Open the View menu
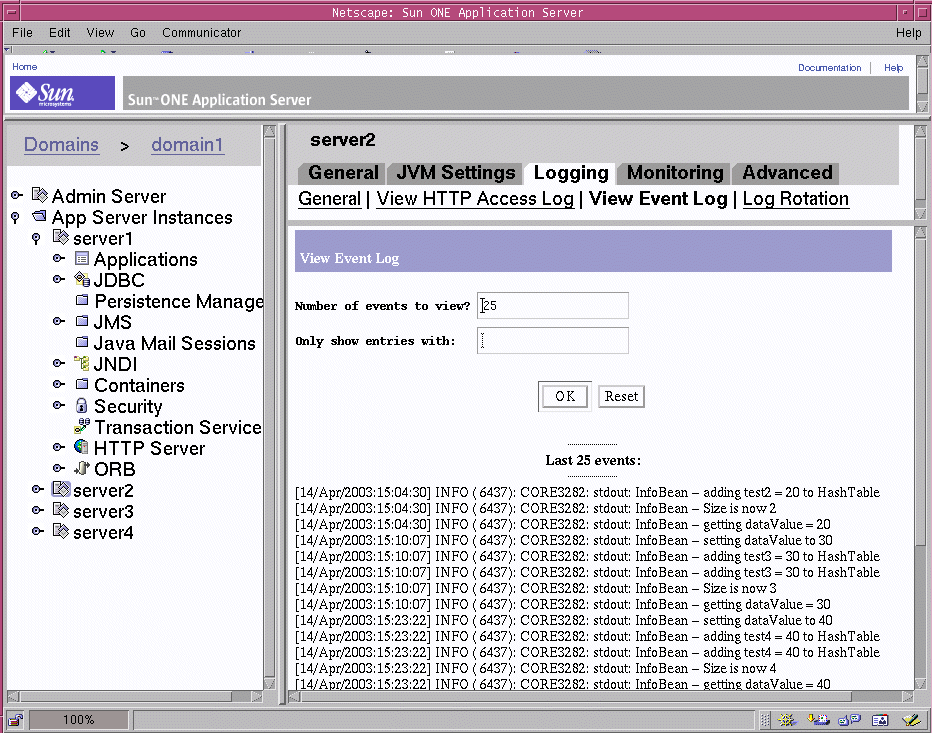932x733 pixels. [x=100, y=33]
